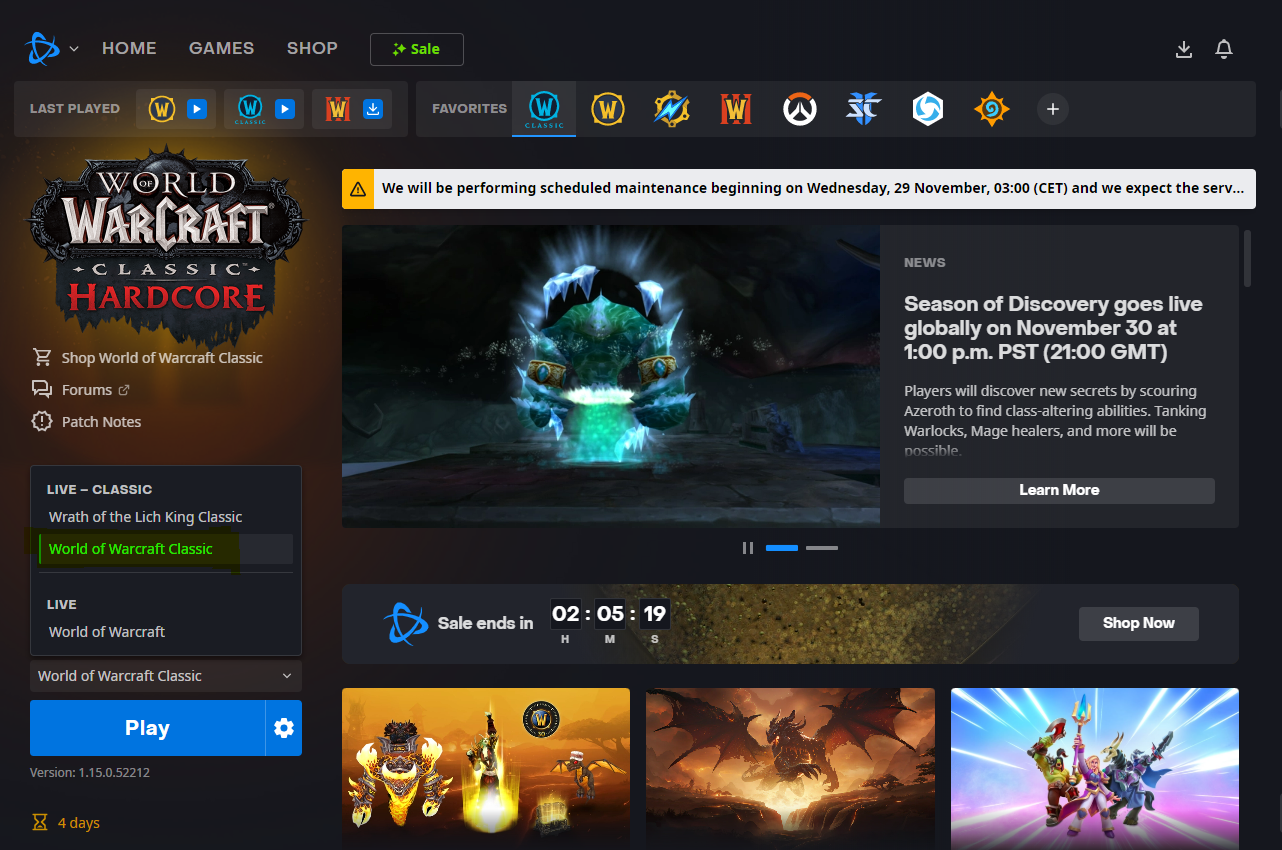Click the Learn More button
The image size is (1282, 850).
click(1059, 490)
